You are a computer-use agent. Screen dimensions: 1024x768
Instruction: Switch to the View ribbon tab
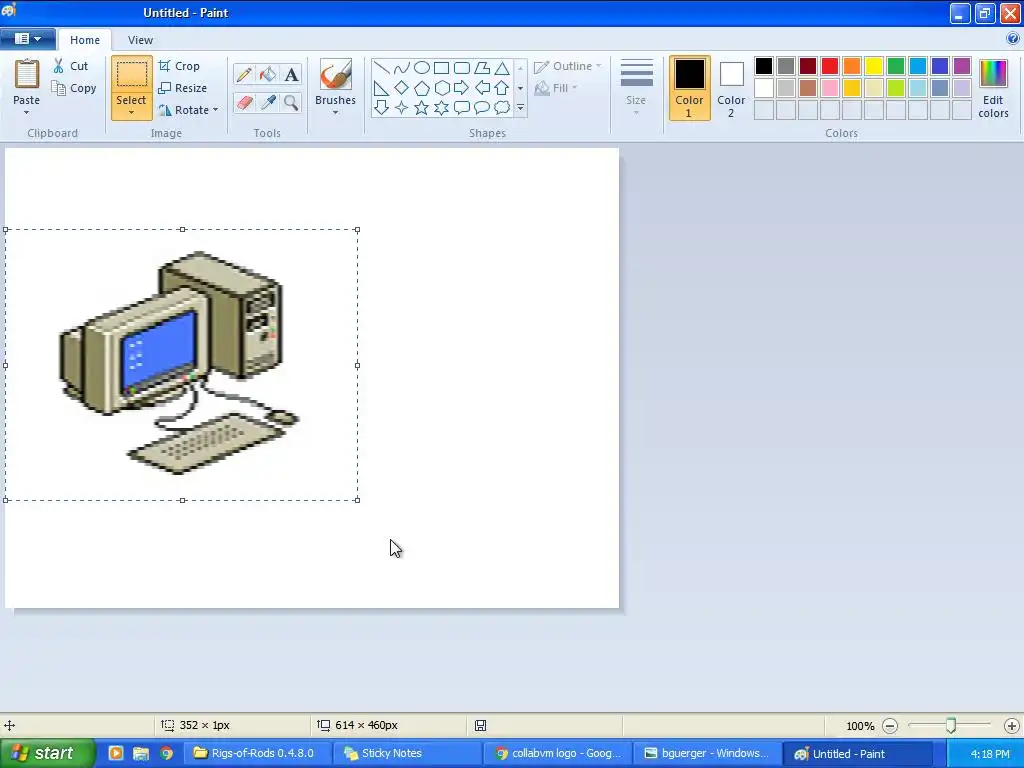[x=140, y=40]
